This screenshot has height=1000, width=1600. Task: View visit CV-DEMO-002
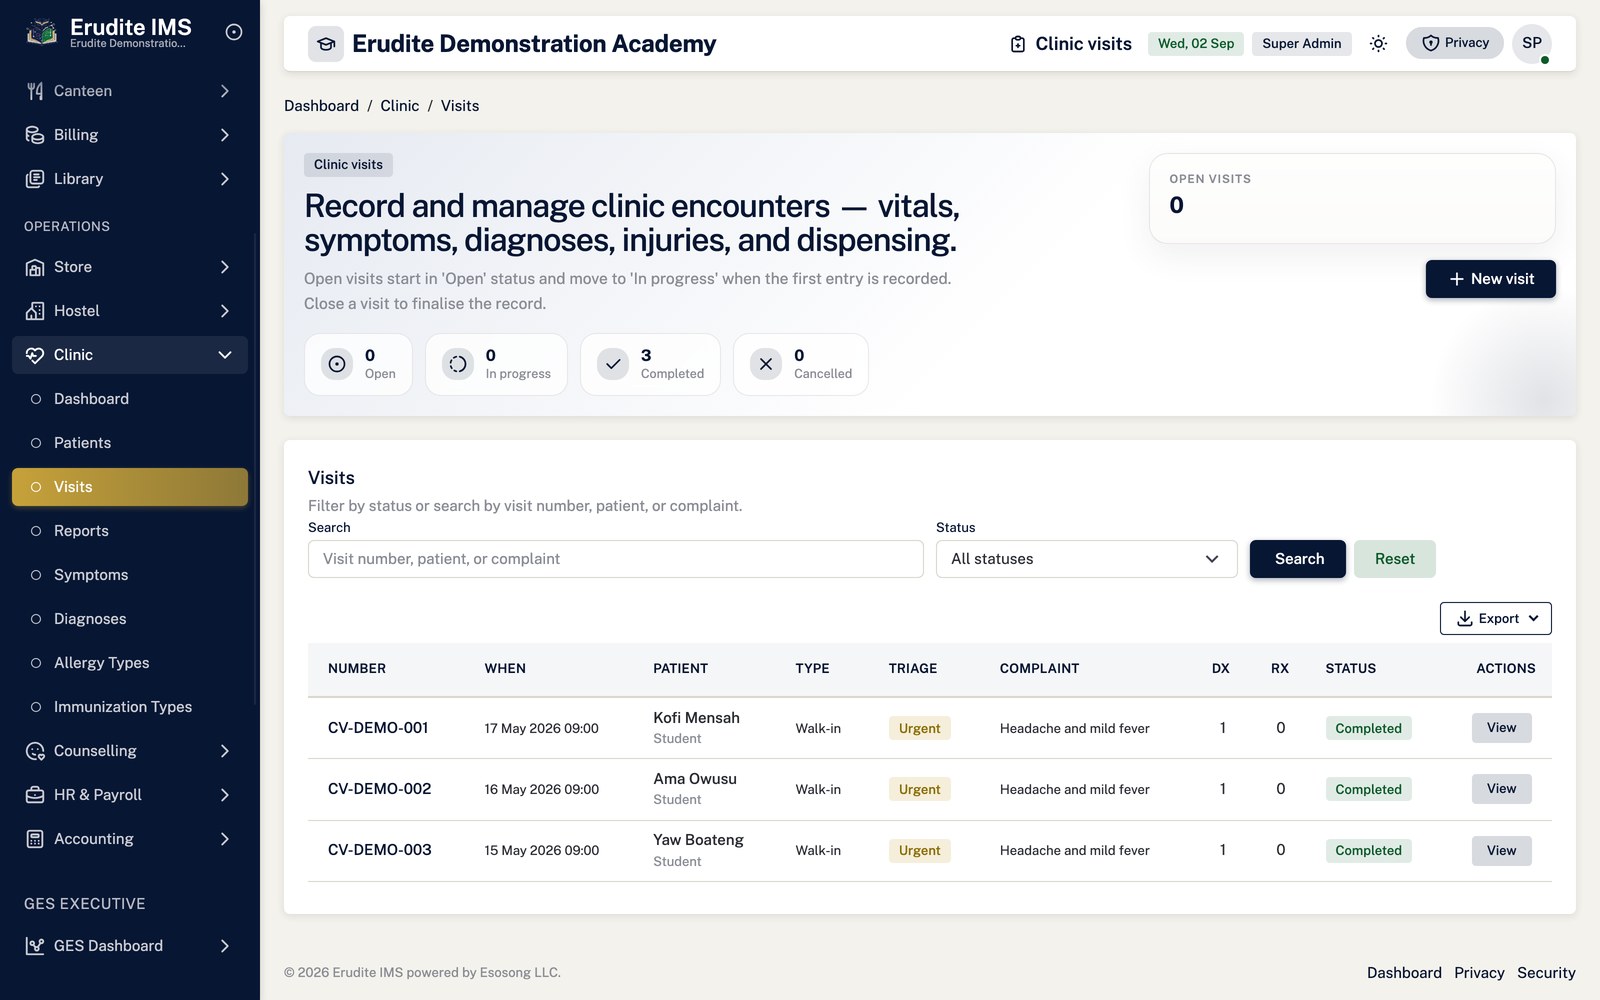click(1501, 789)
